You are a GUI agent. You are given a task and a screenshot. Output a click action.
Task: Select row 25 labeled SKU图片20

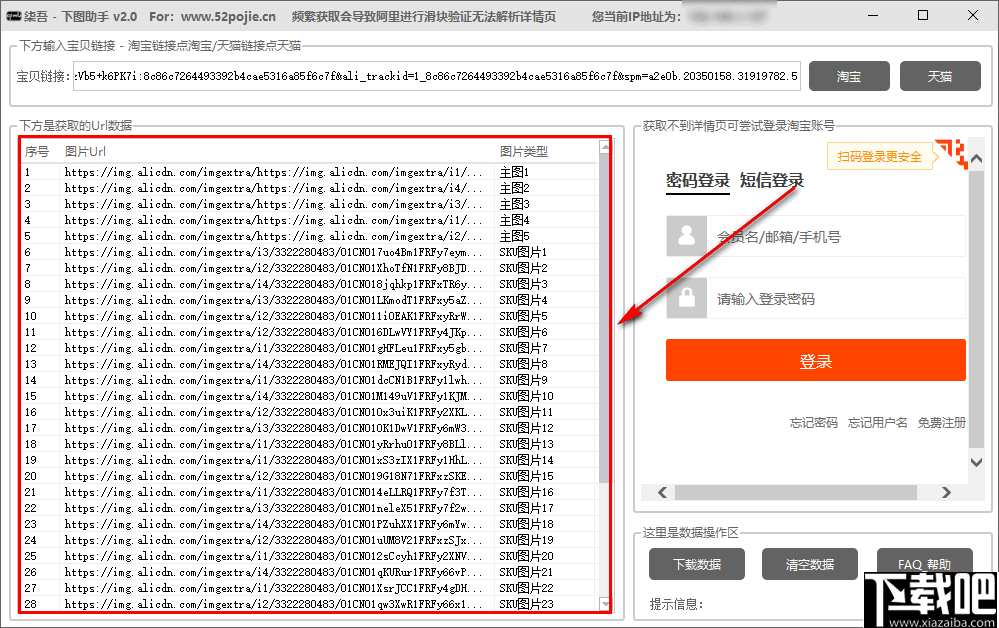[310, 556]
